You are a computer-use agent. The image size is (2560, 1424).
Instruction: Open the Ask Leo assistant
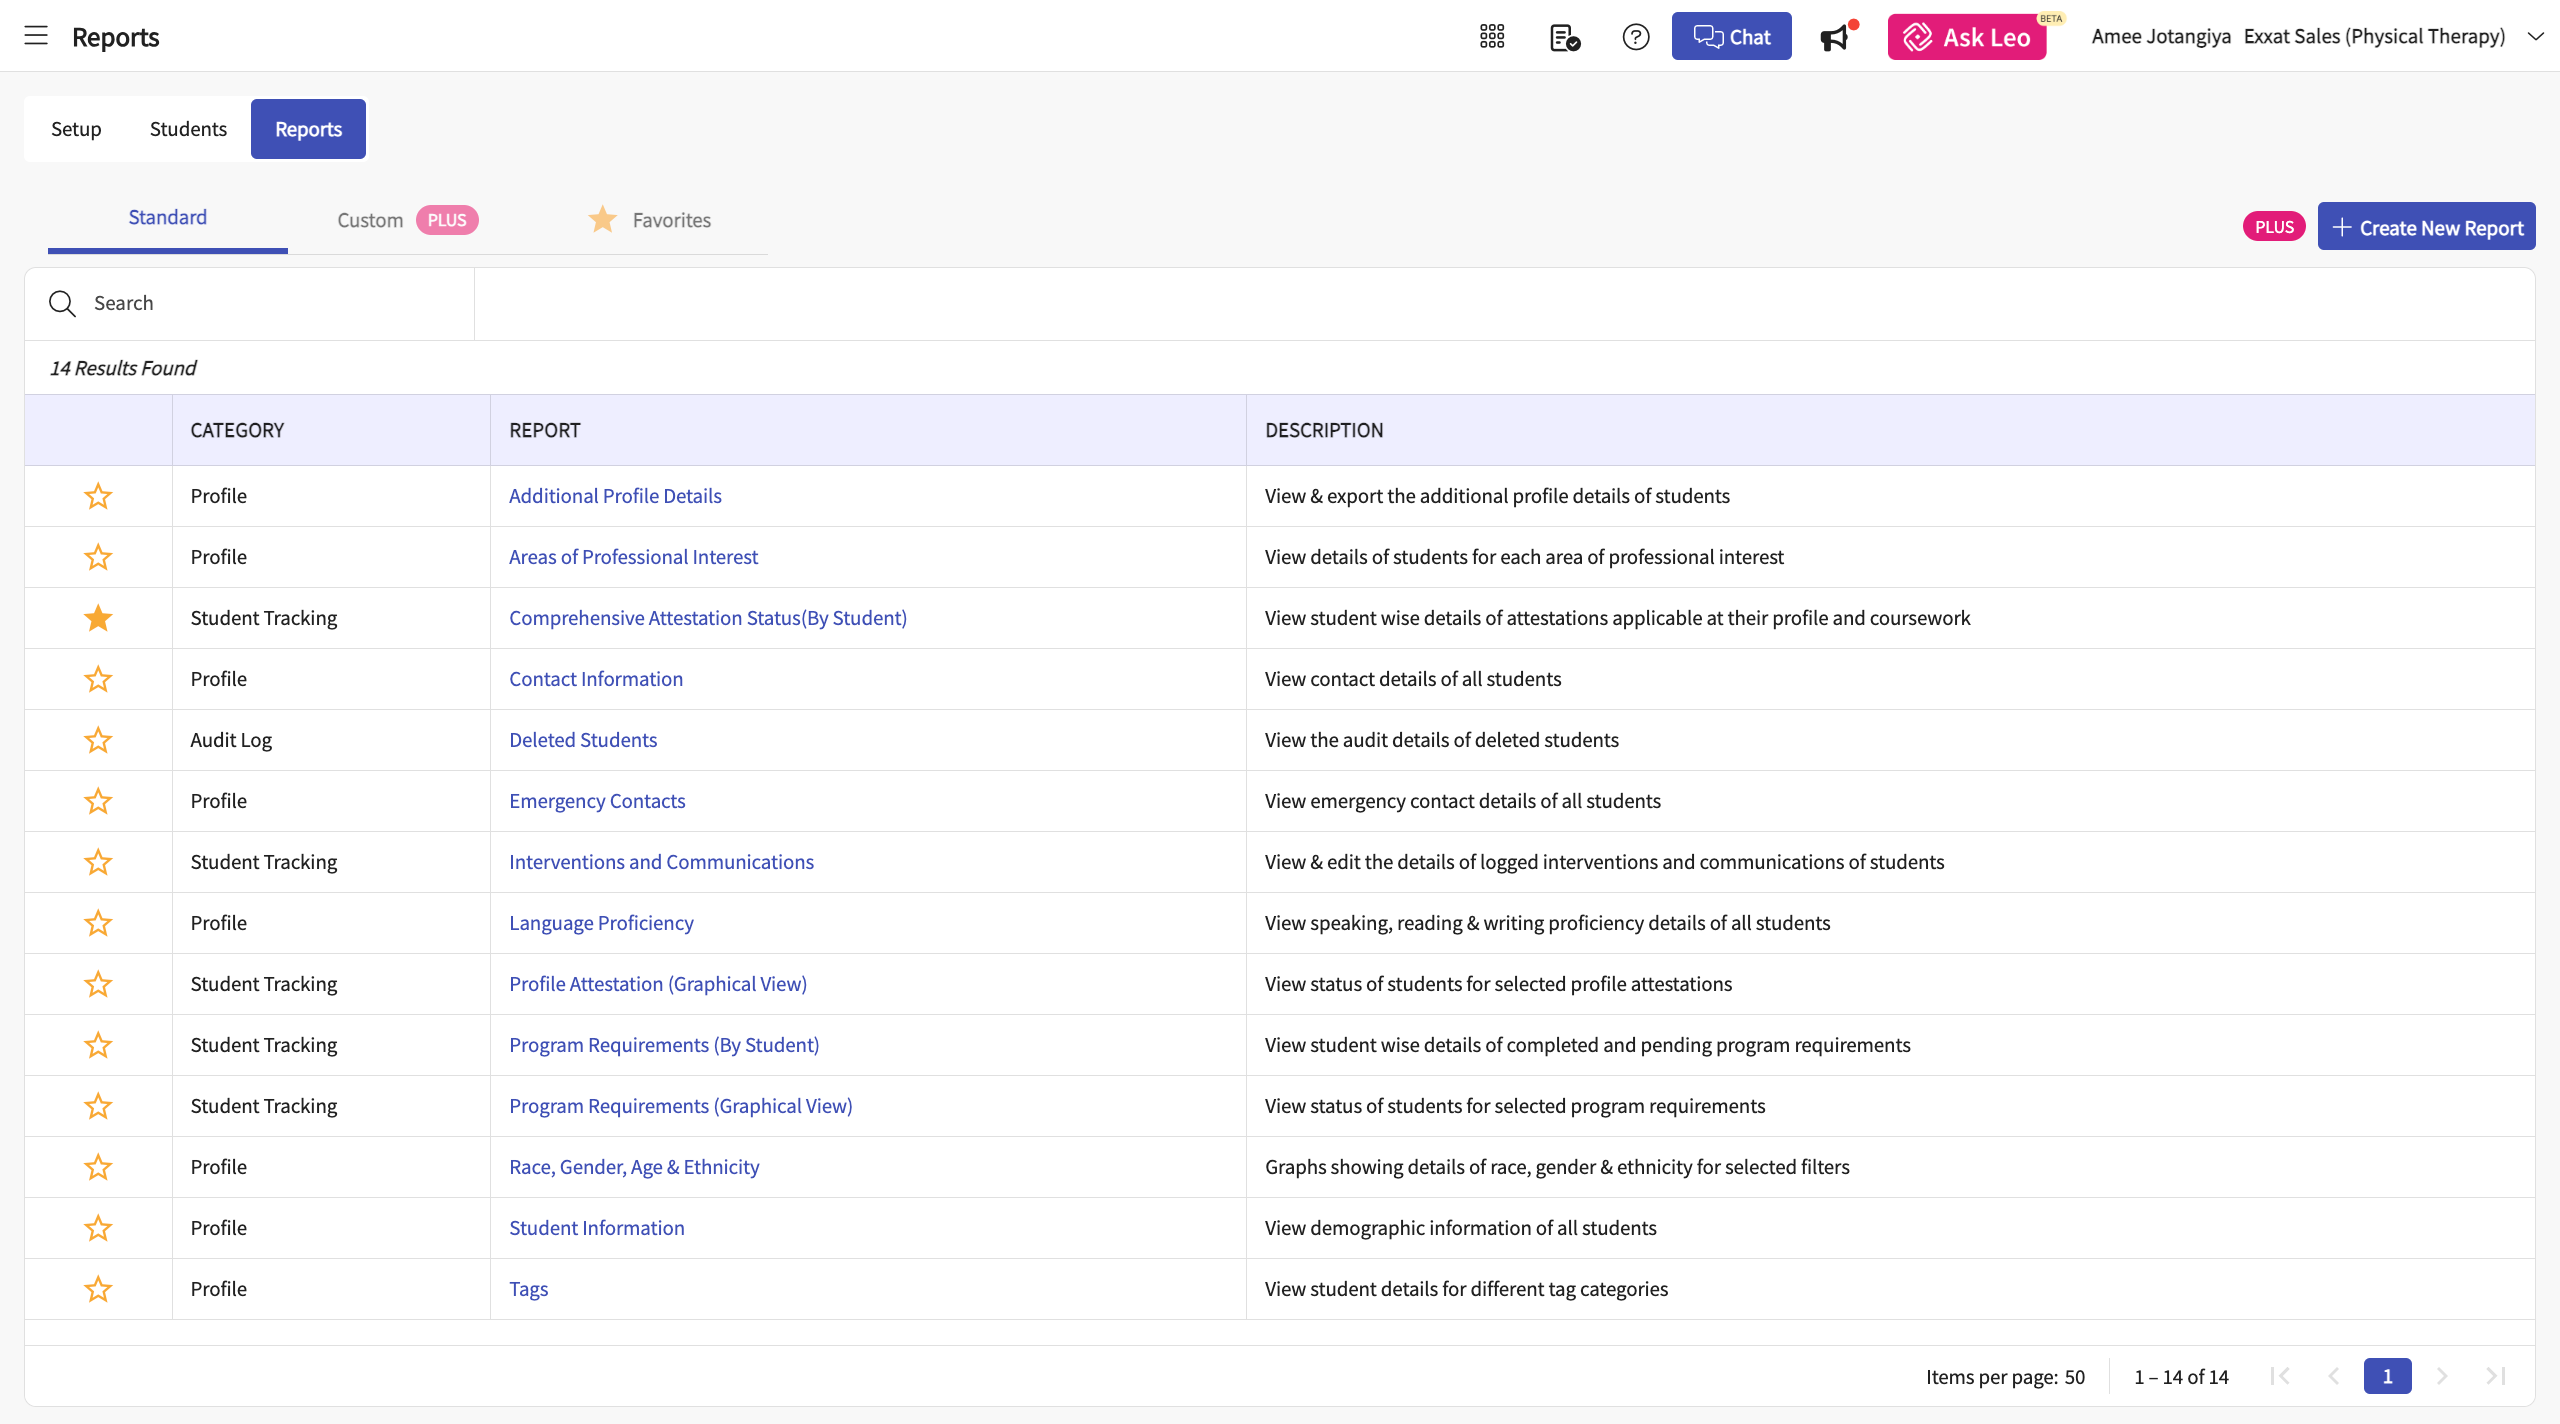[x=1966, y=37]
